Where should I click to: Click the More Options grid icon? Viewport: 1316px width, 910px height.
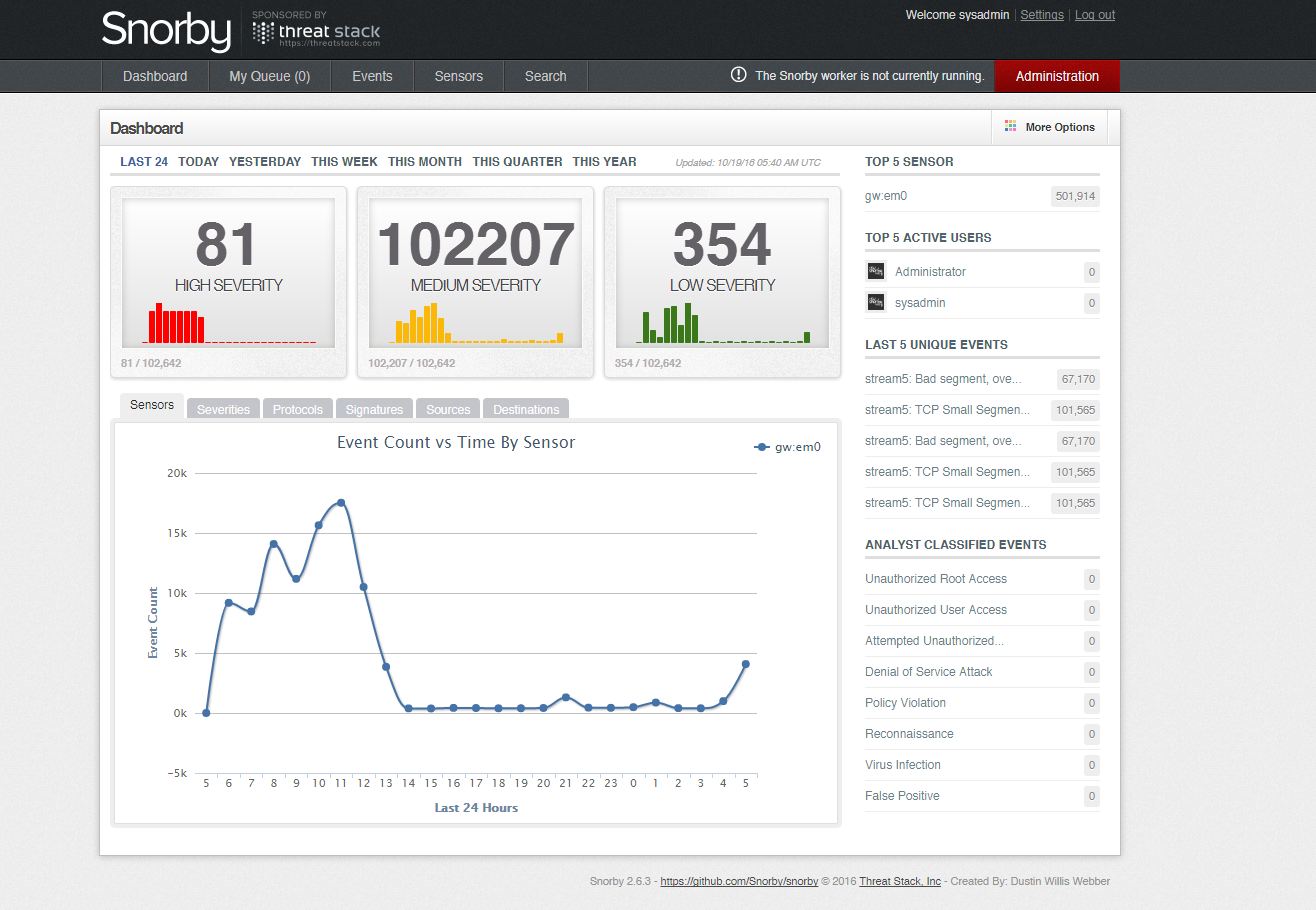(x=1011, y=127)
